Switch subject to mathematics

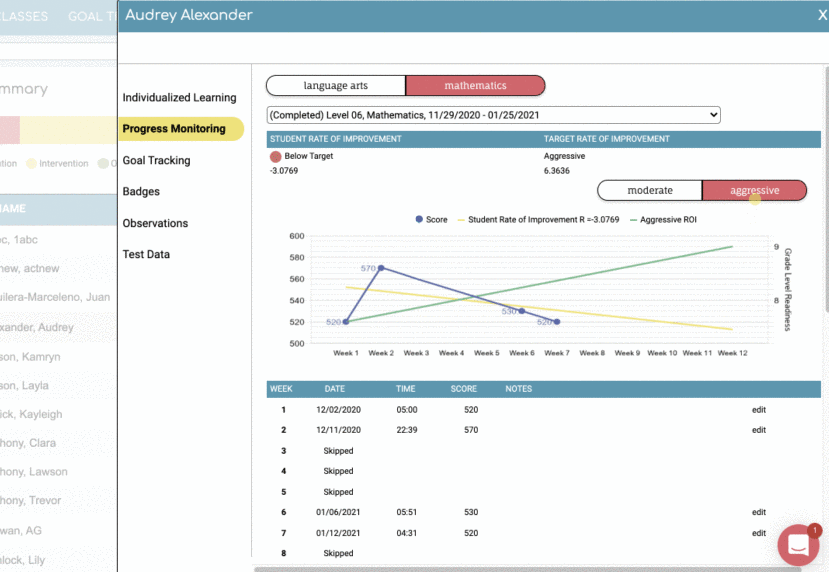coord(475,86)
